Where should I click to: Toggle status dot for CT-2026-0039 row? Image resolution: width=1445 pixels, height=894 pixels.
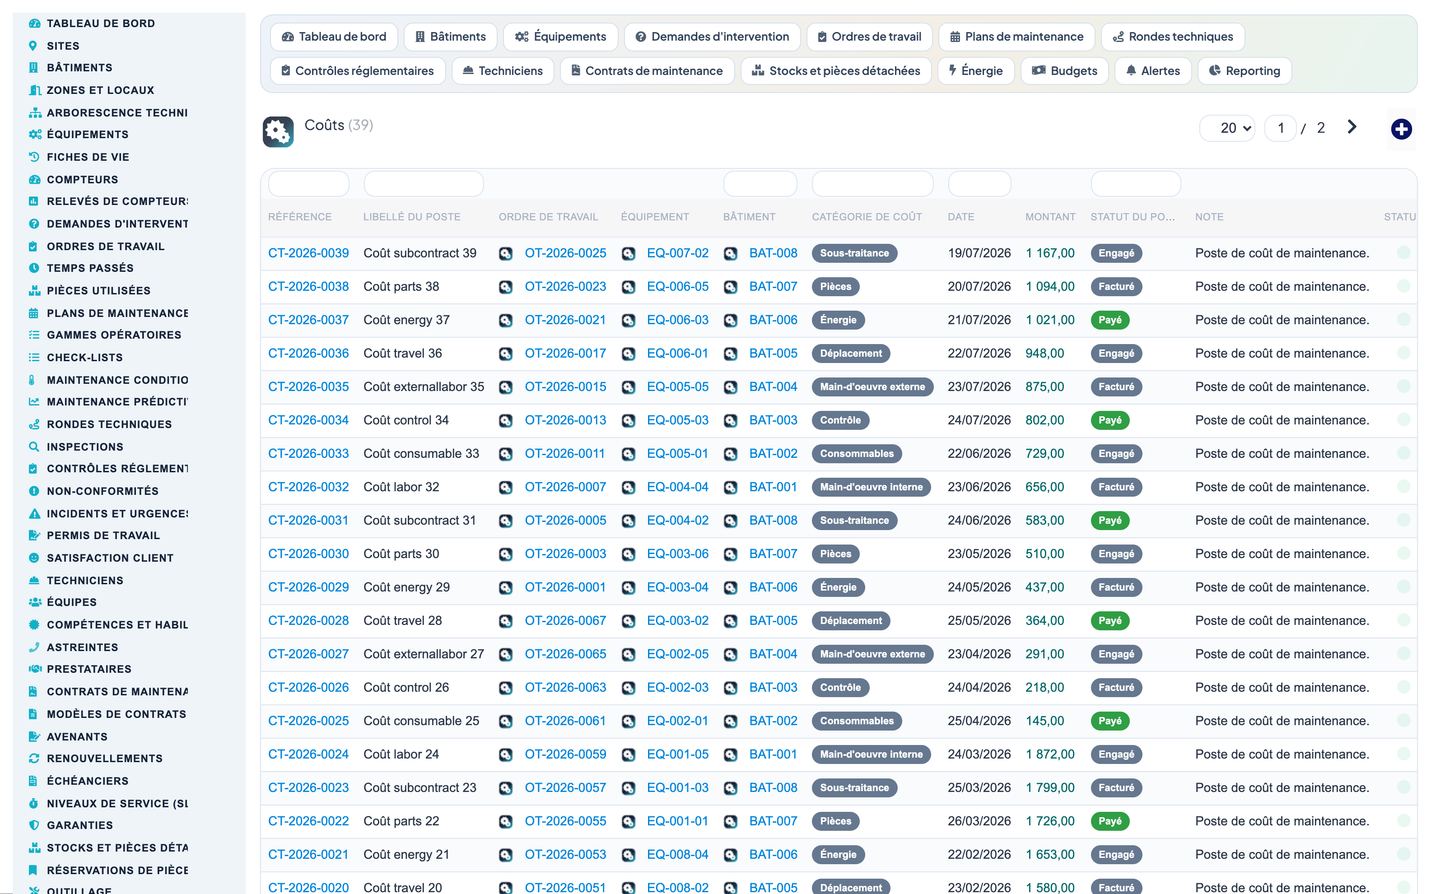(x=1404, y=253)
